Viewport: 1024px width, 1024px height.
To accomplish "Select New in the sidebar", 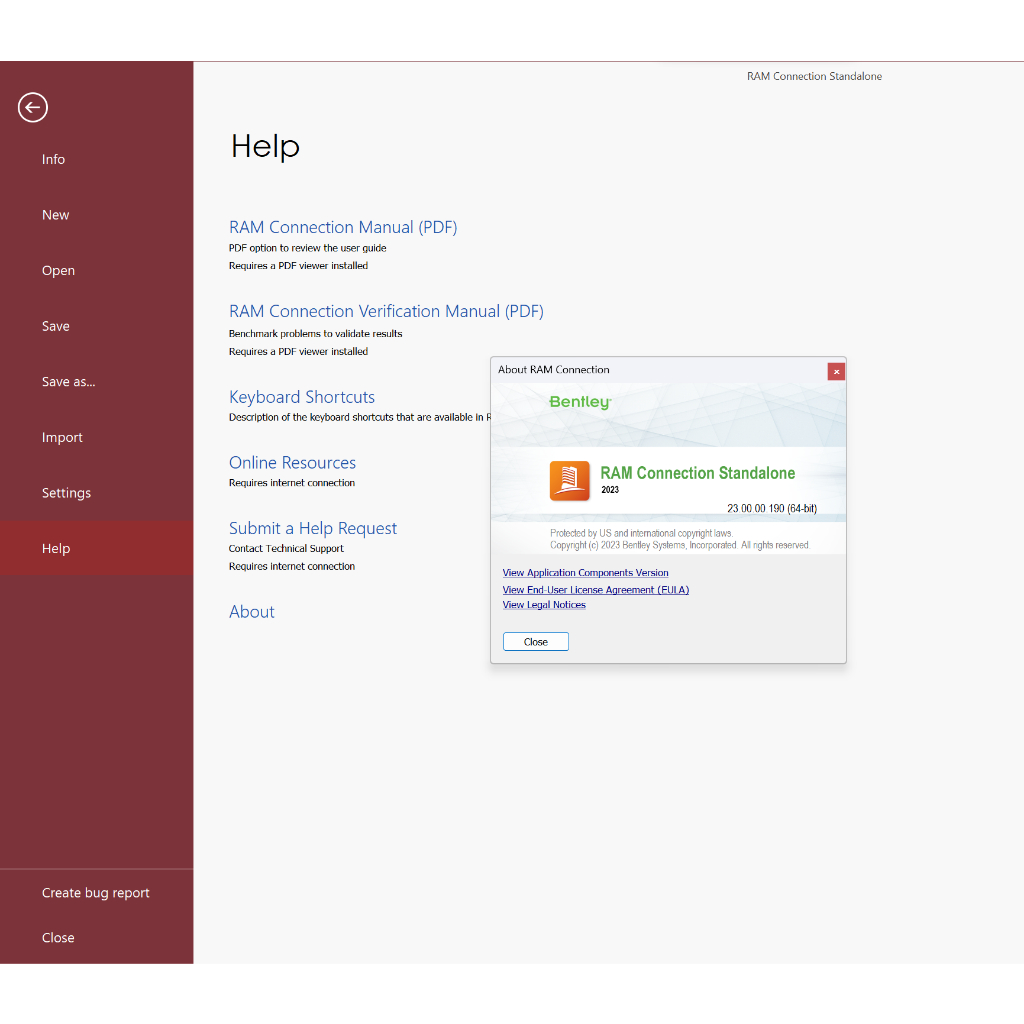I will pos(56,215).
